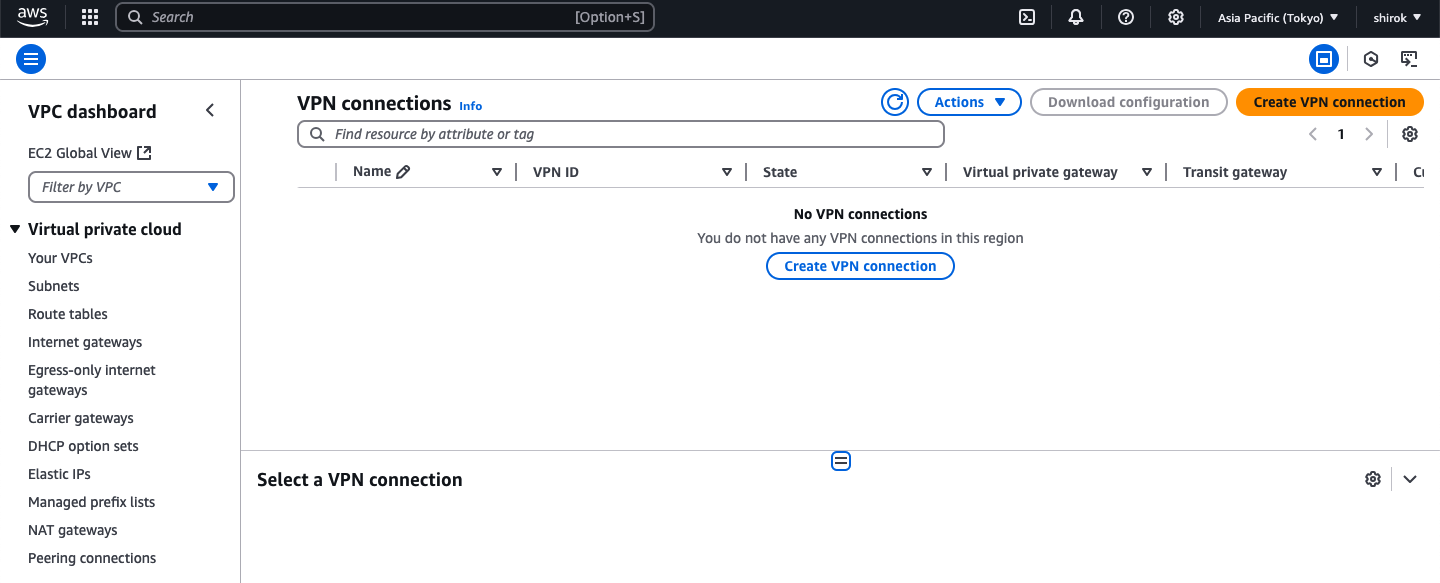Screen dimensions: 1440x583
Task: Open the services grid menu
Action: (90, 17)
